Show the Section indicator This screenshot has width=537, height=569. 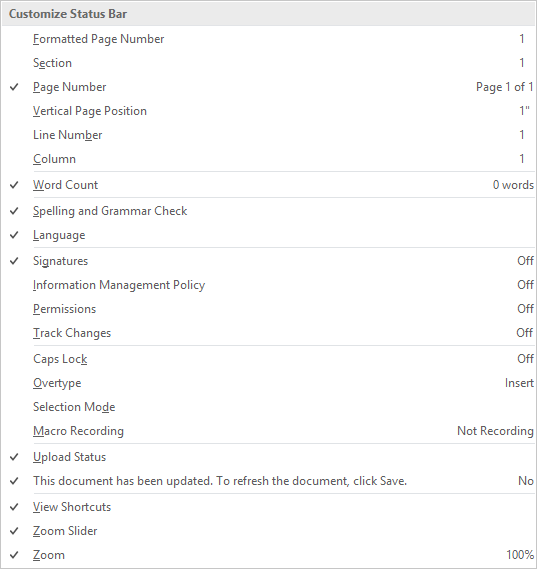(268, 63)
